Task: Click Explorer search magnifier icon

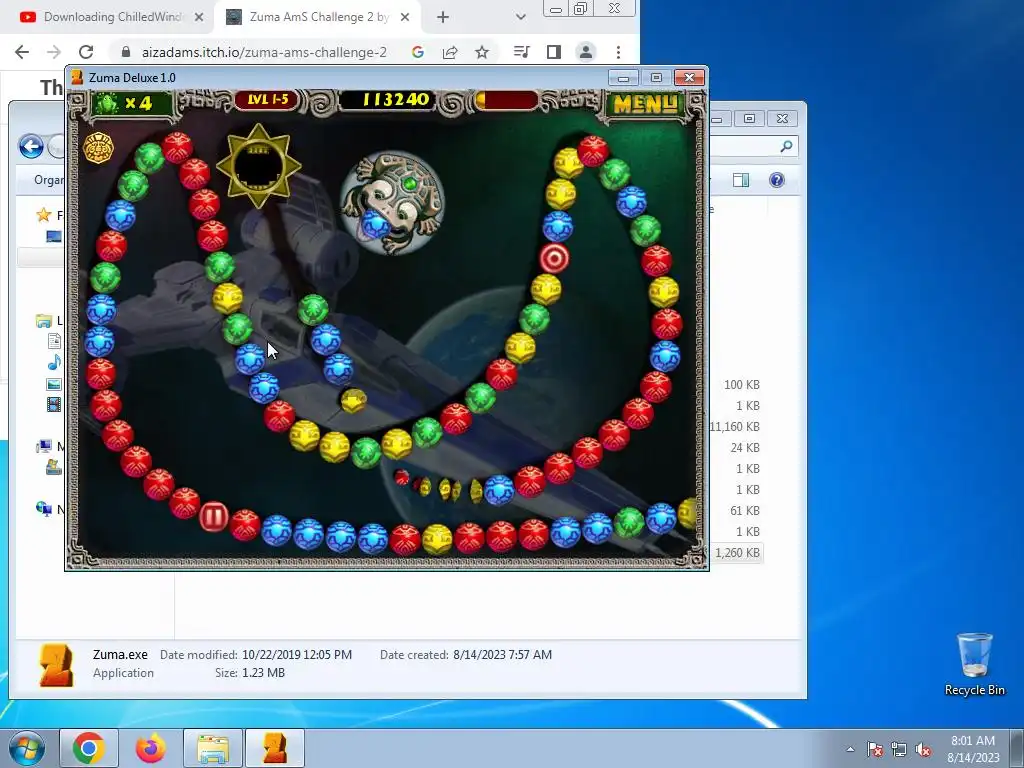Action: 786,146
